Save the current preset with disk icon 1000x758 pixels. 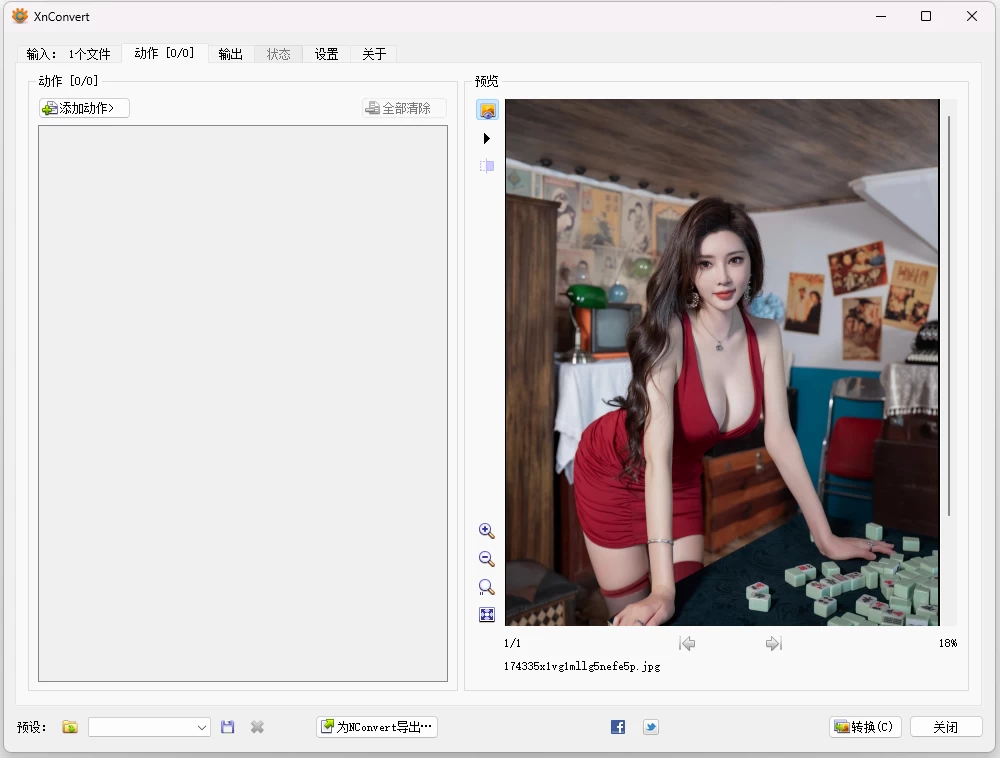point(228,727)
